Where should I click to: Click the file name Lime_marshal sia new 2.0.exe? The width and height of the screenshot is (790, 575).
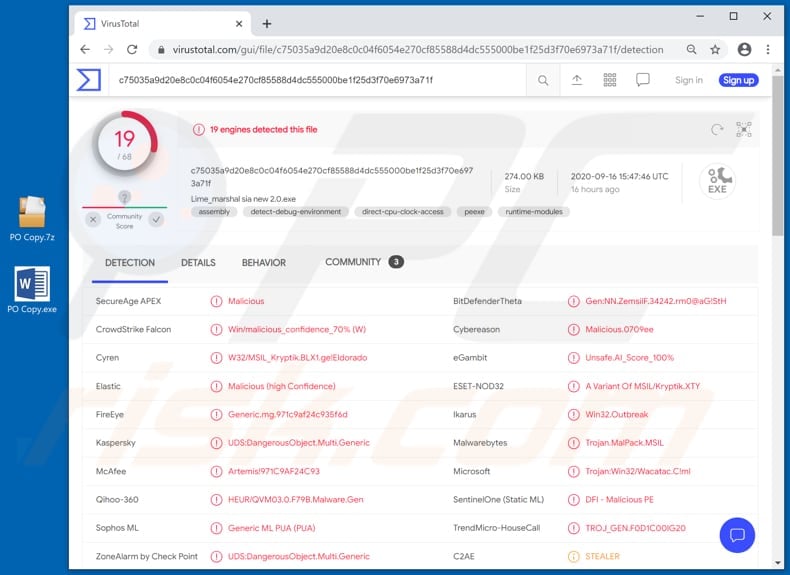(x=243, y=199)
